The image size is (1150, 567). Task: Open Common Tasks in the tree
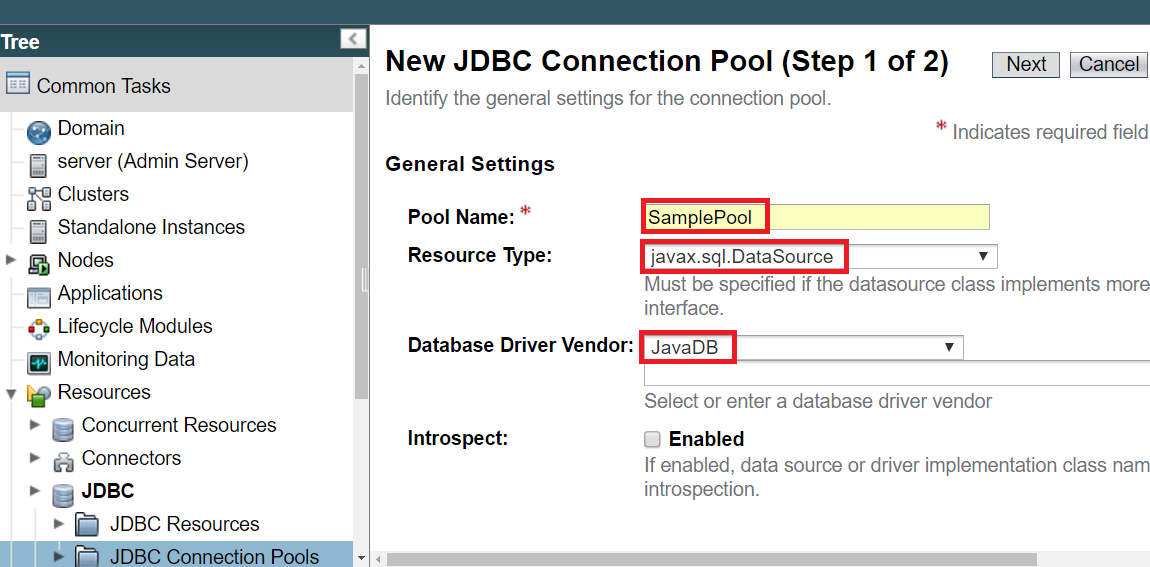pyautogui.click(x=103, y=86)
